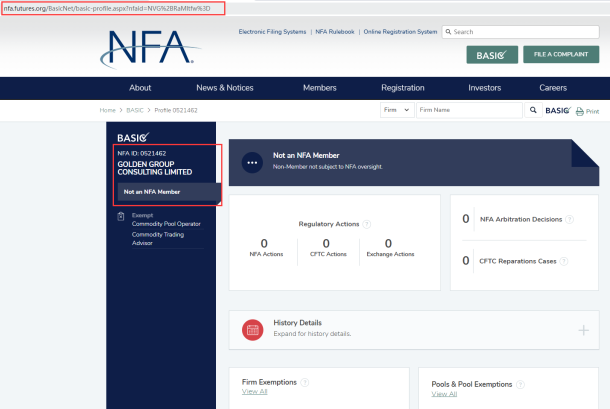Click the help icon beside Pools & Pool Exemptions
This screenshot has height=409, width=610.
(520, 383)
